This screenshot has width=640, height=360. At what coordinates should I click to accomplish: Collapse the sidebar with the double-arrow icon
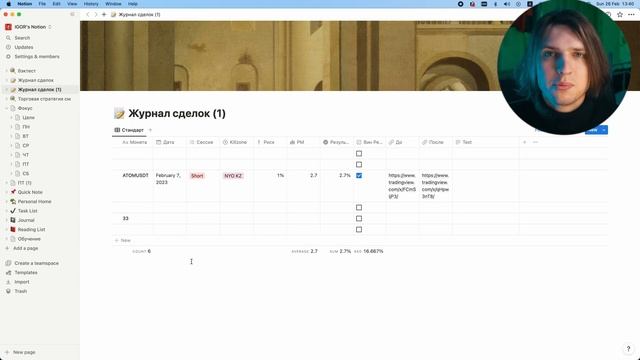pos(72,14)
